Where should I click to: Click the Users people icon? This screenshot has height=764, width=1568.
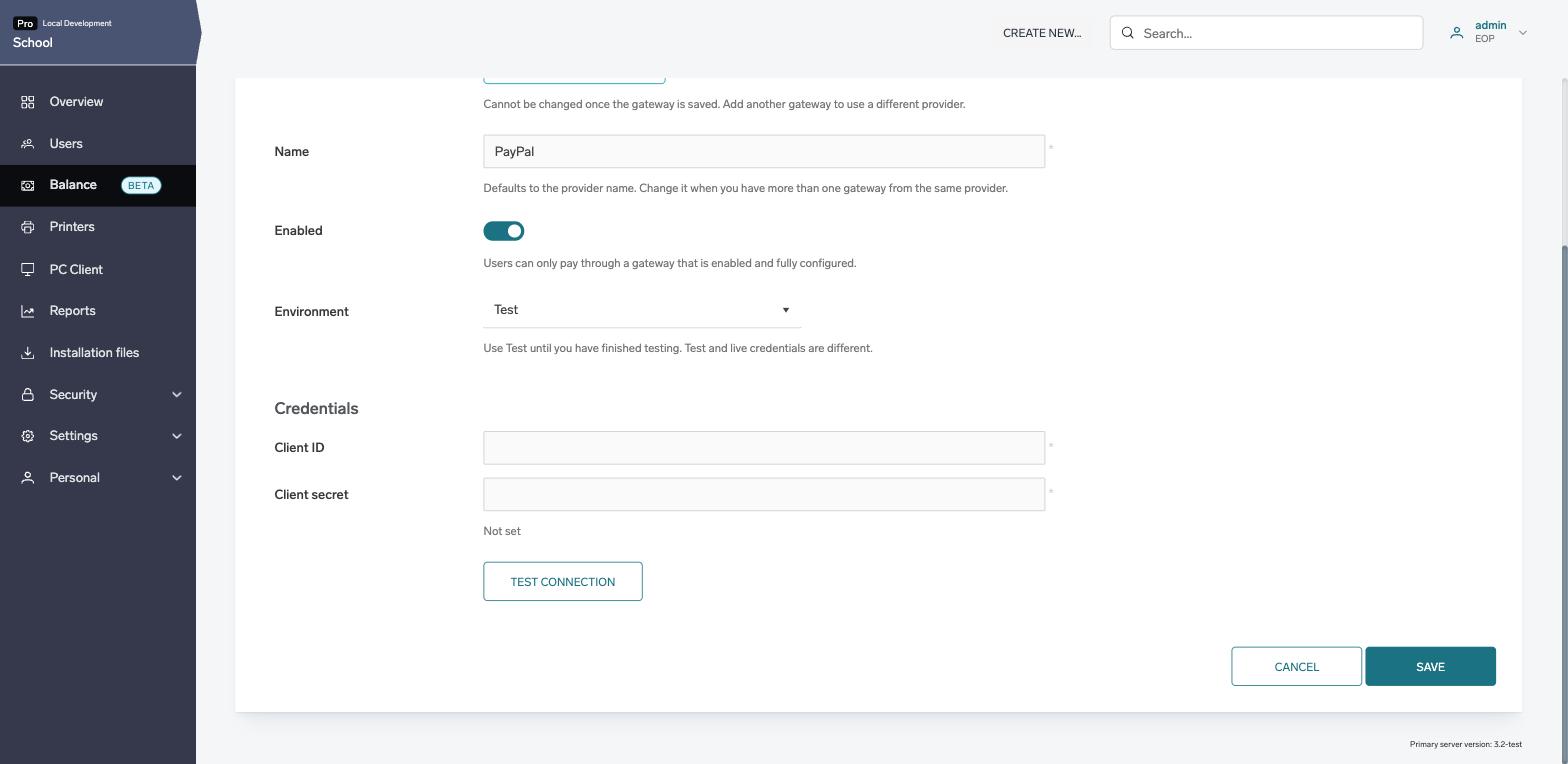click(x=28, y=144)
